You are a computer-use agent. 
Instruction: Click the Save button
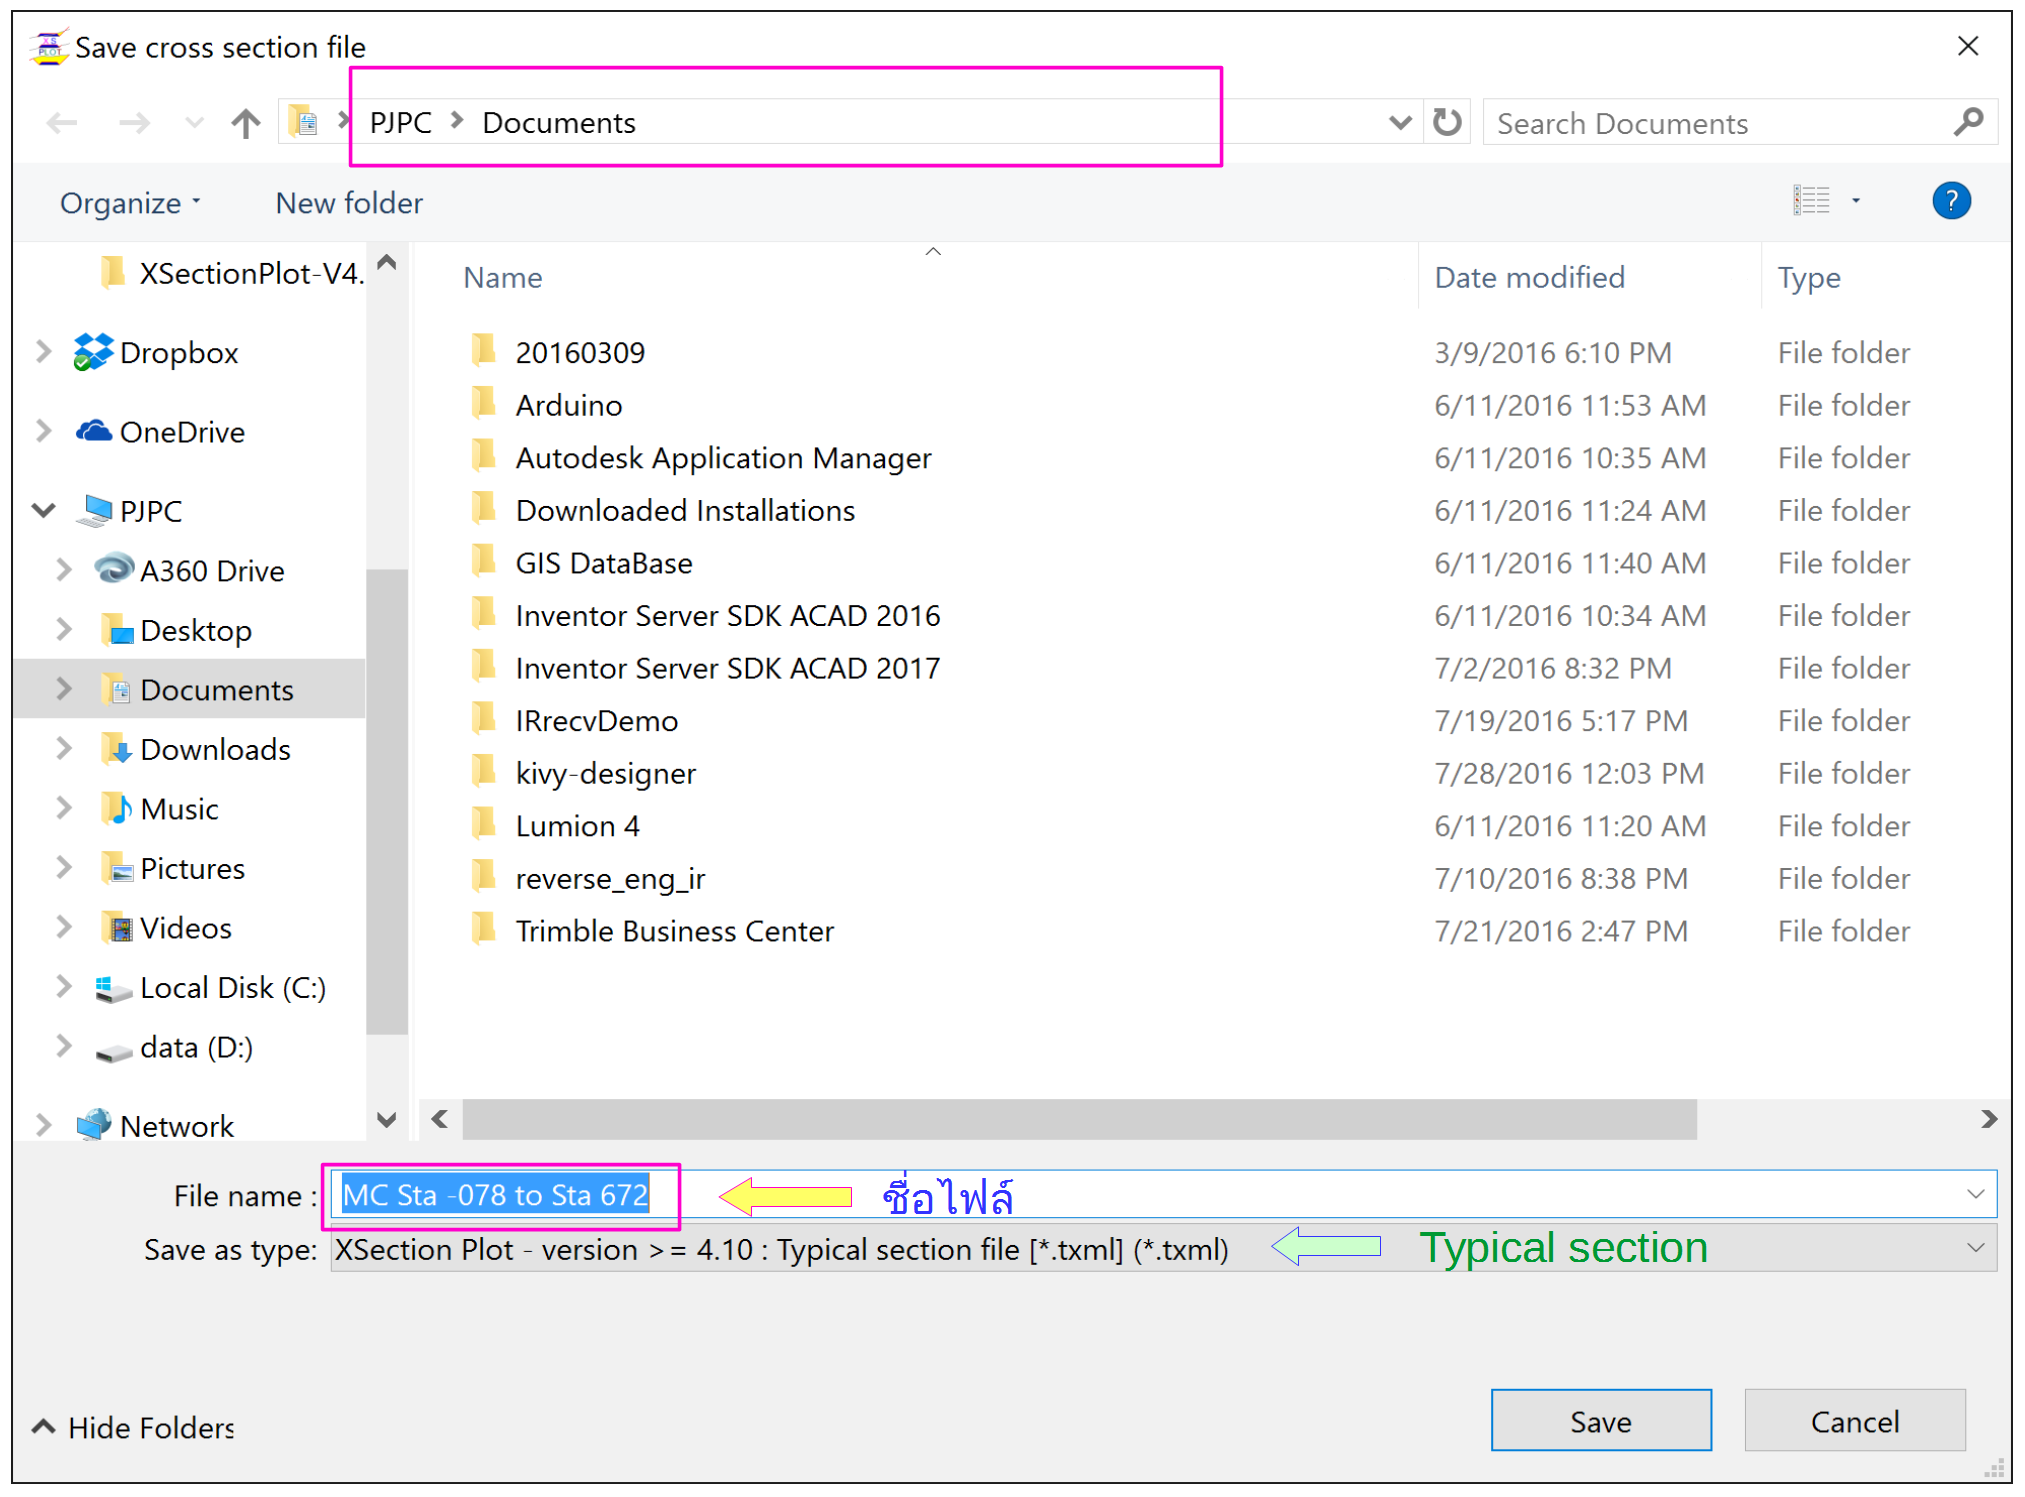(1600, 1420)
